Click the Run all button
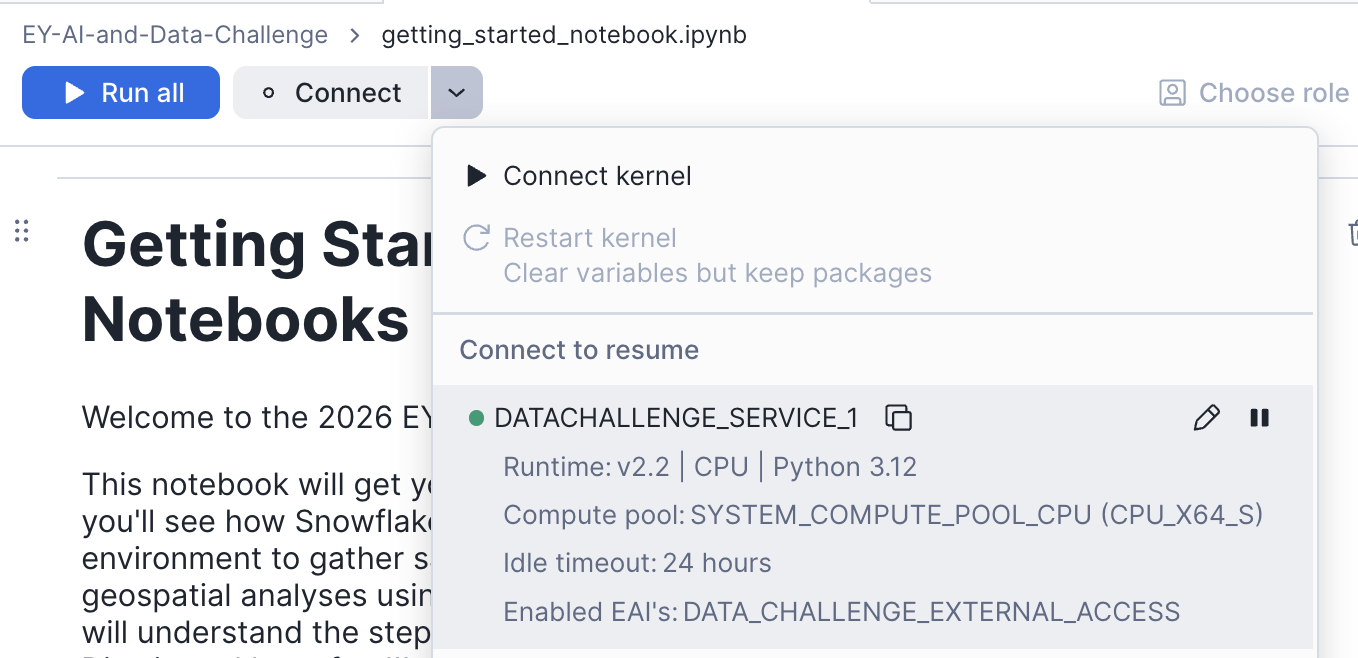 pos(121,93)
